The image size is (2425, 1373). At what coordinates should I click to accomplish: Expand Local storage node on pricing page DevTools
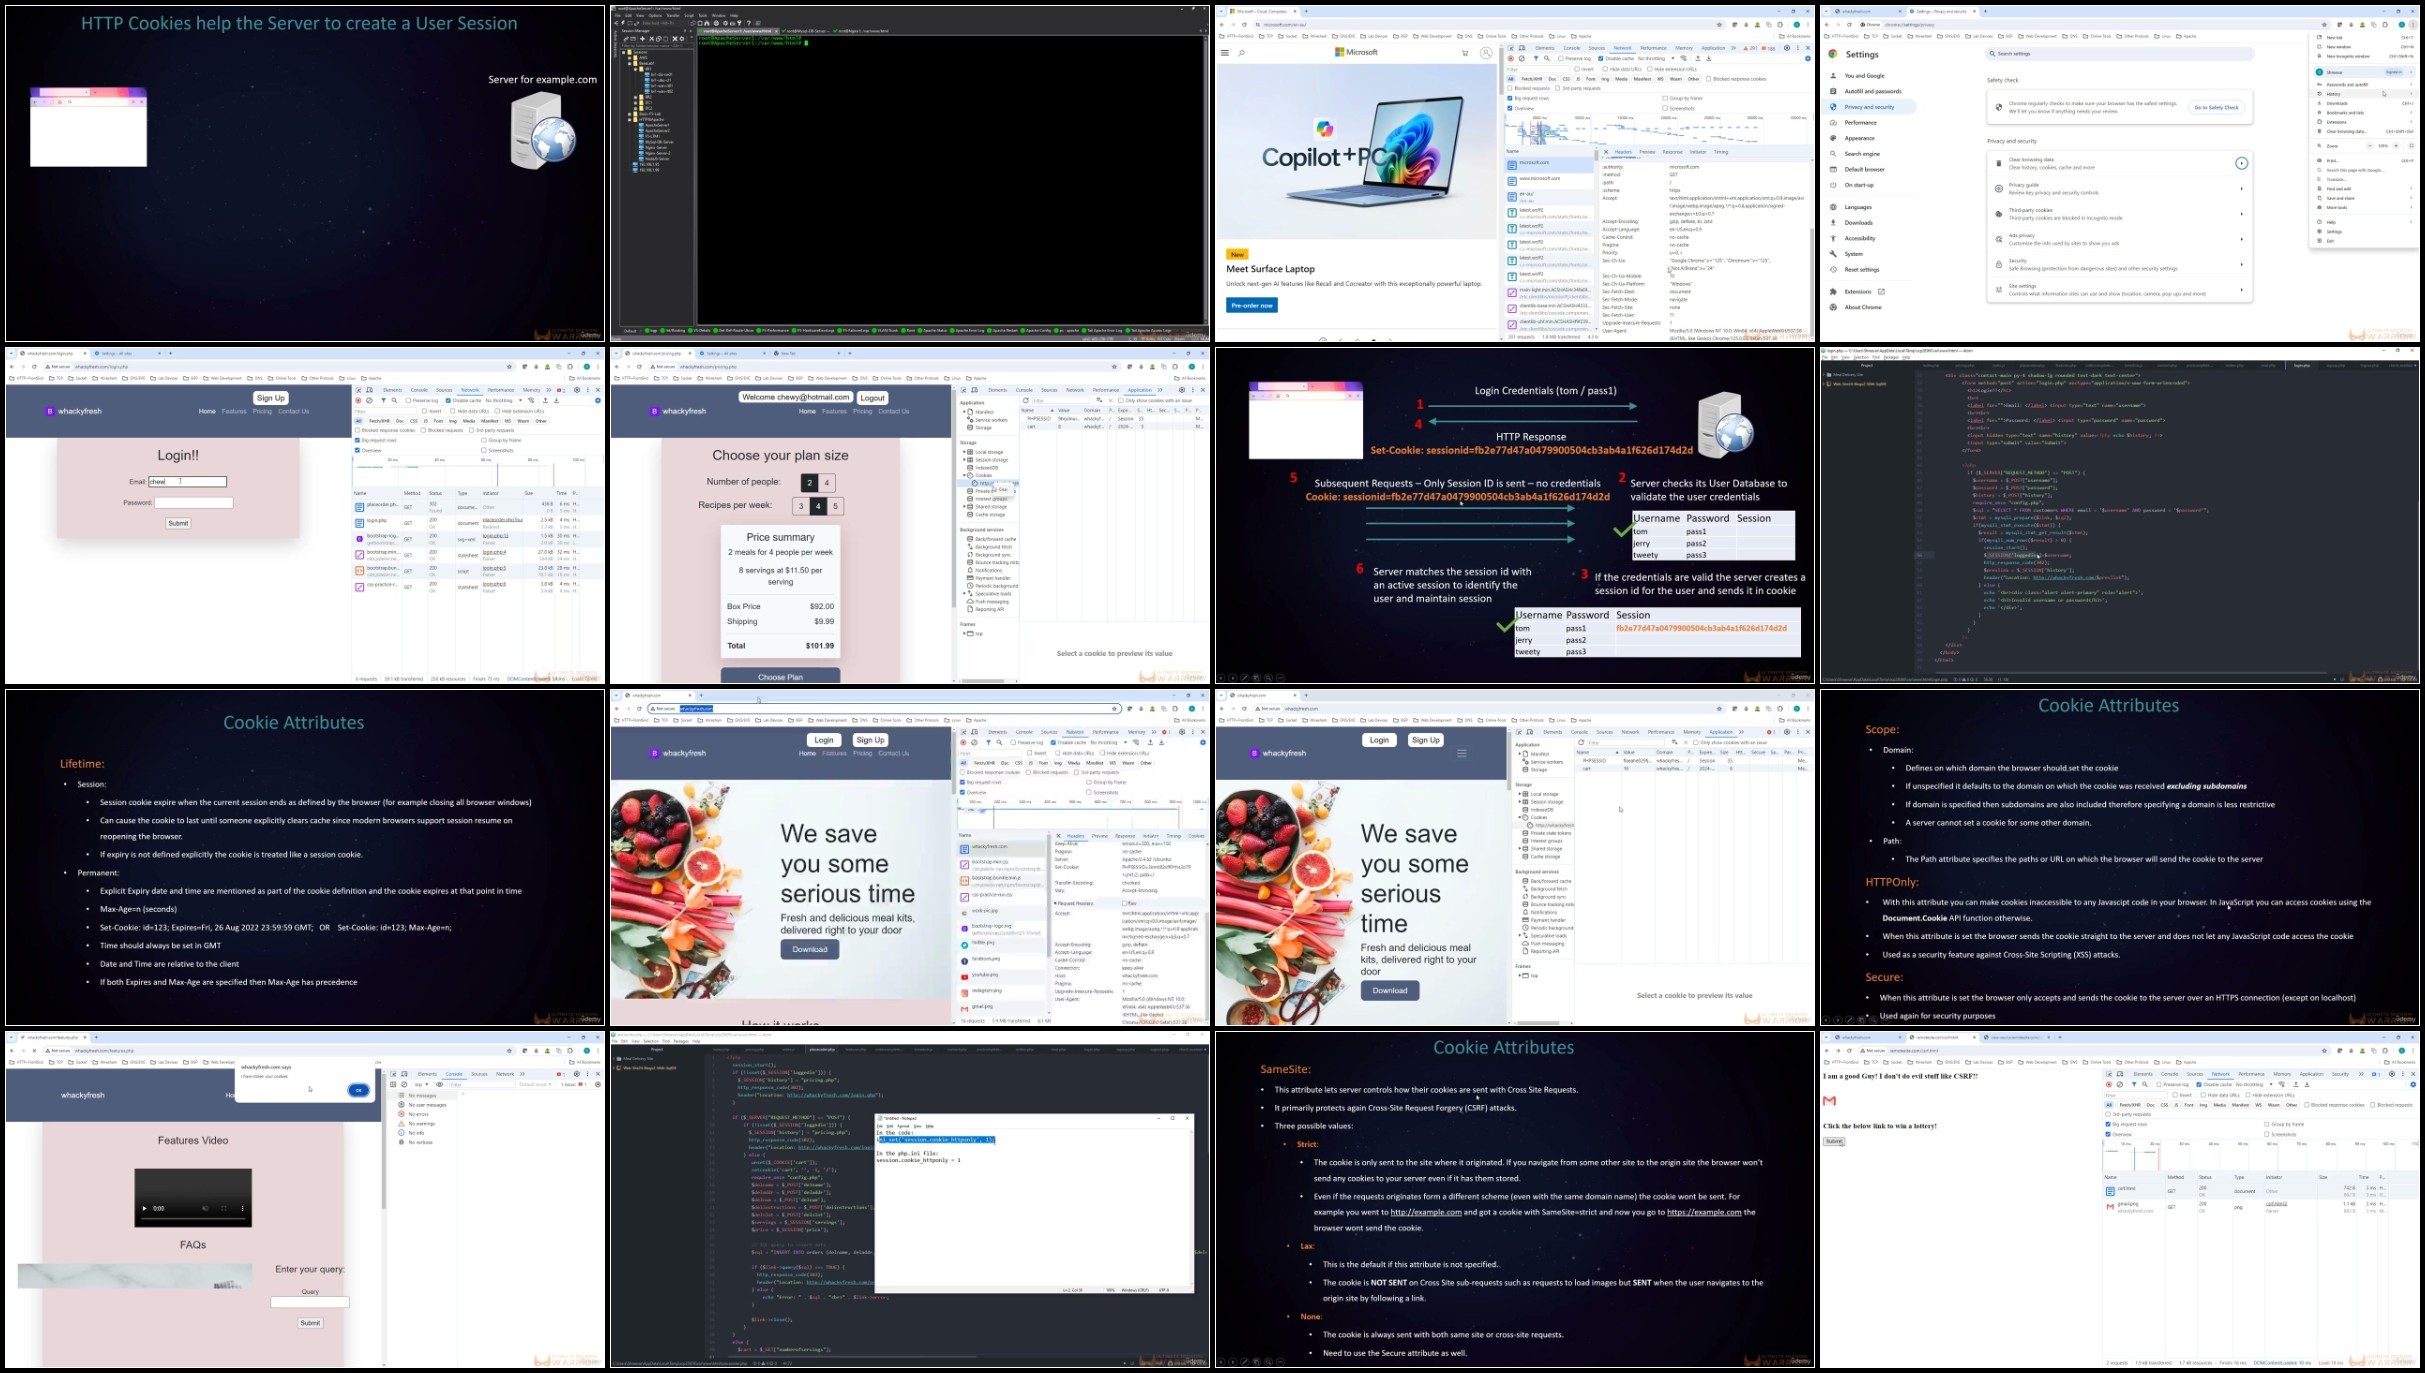pos(965,452)
